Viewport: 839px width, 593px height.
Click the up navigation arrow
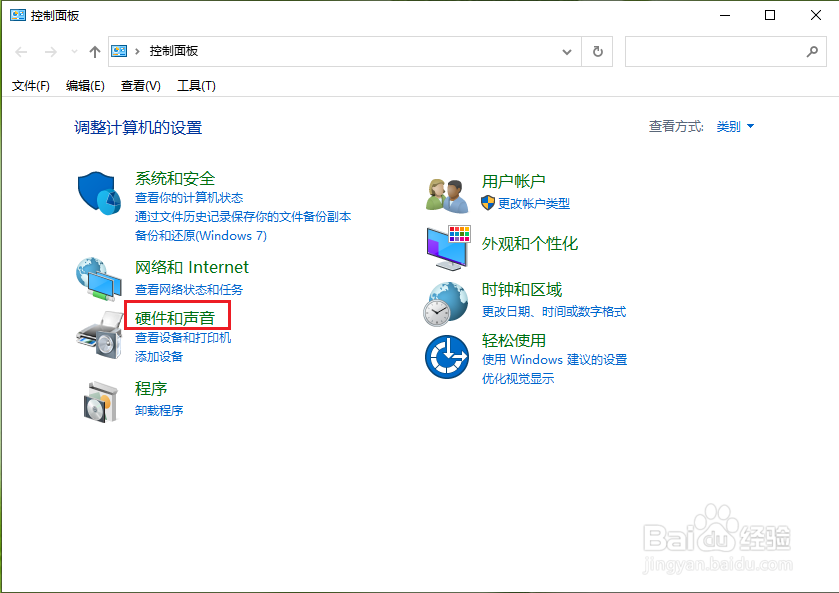coord(94,51)
